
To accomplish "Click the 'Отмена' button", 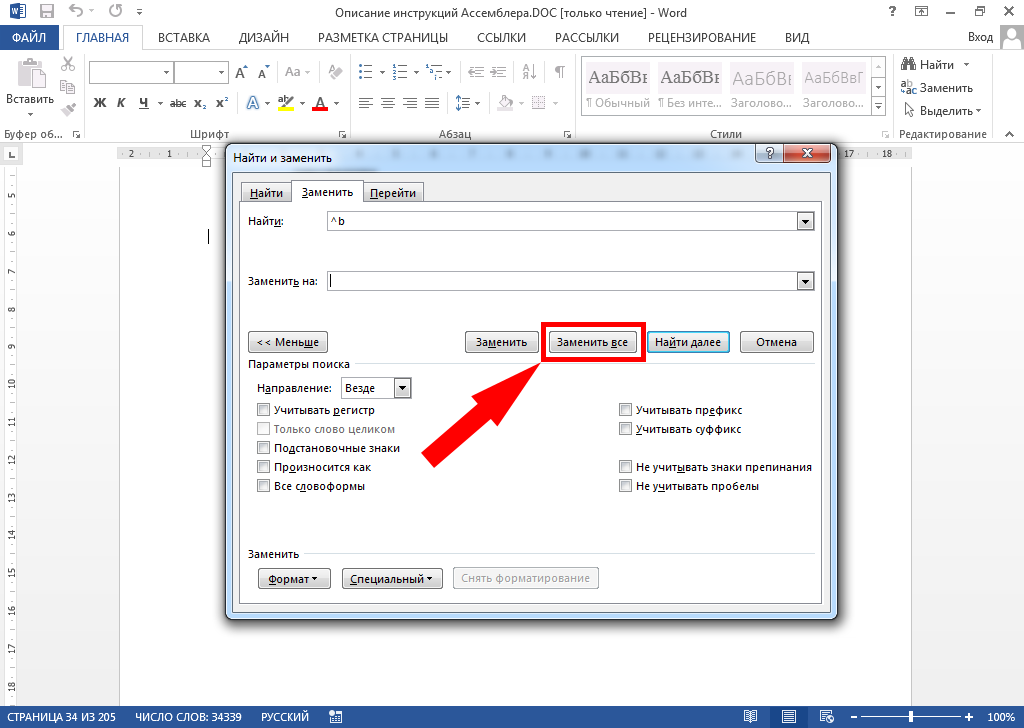I will (x=776, y=342).
